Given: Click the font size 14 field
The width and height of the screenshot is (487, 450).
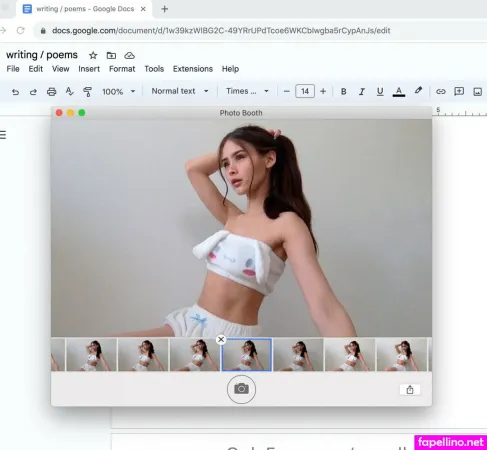Looking at the screenshot, I should (x=305, y=91).
